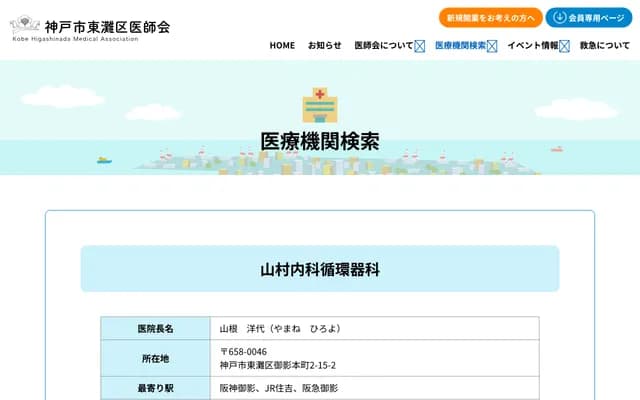Go to HOME in the navigation
Image resolution: width=640 pixels, height=400 pixels.
(x=282, y=46)
